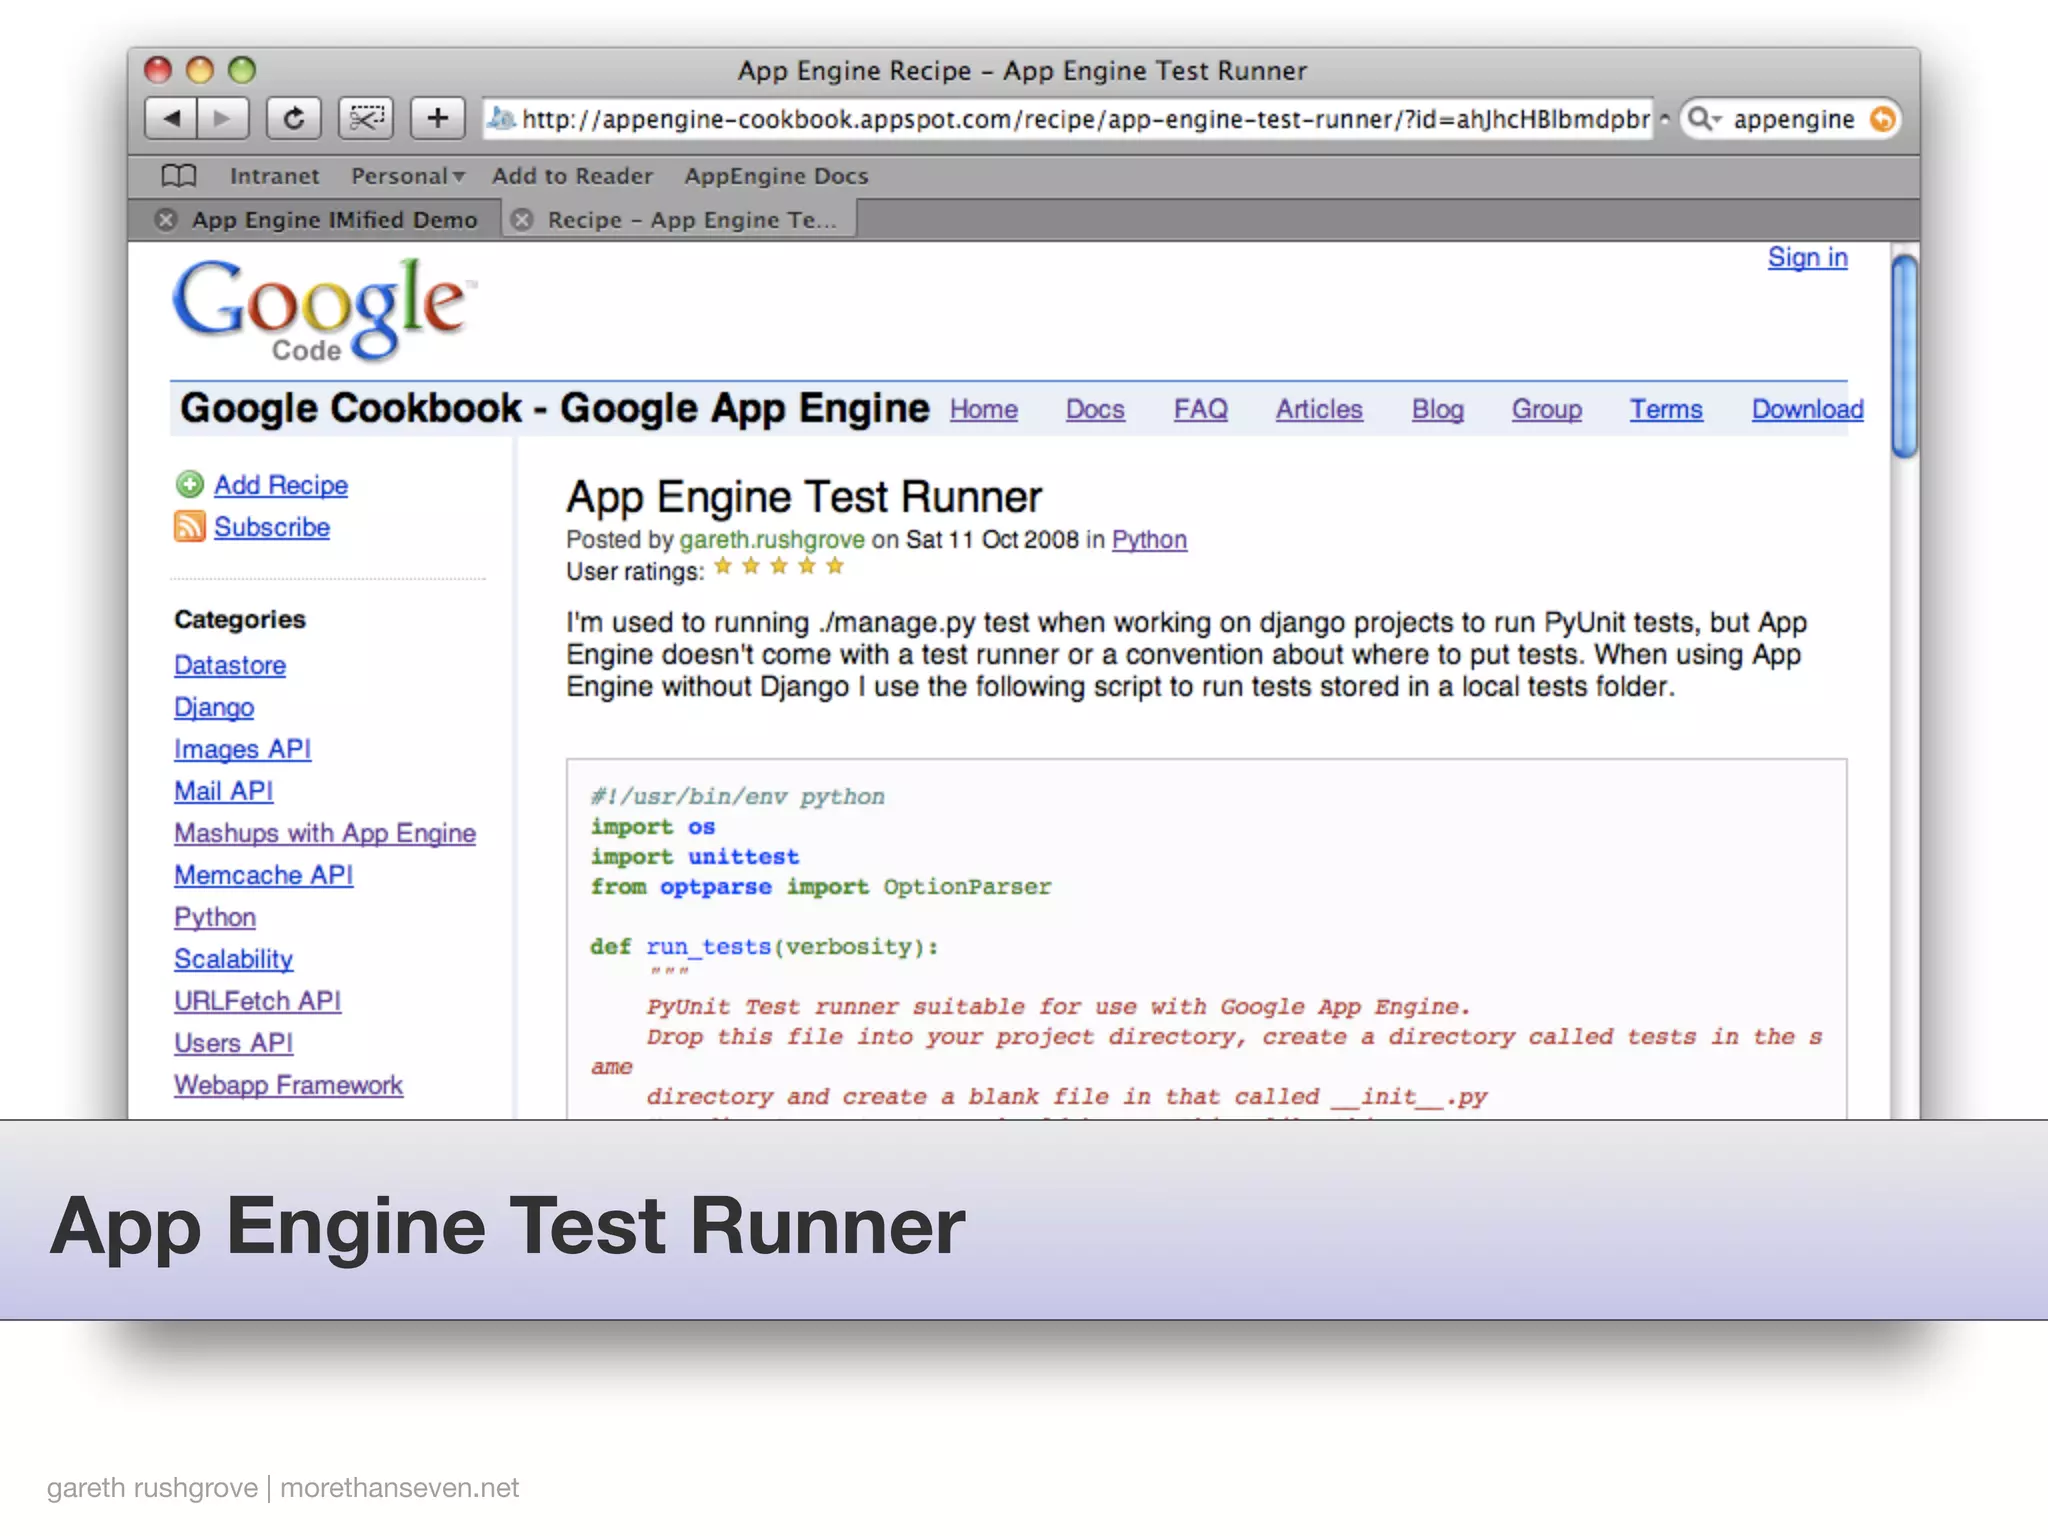Click the Add to Reader bookmark

[x=572, y=176]
